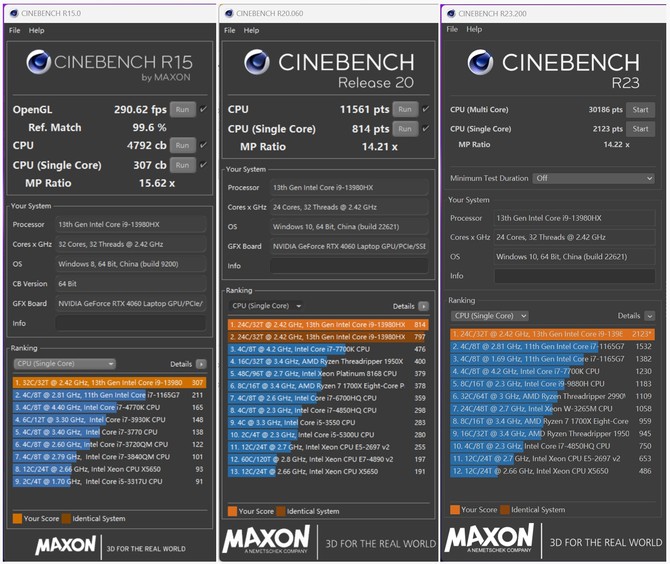Screen dimensions: 670x564
Task: Click the MAXON logo in the R15 window
Action: (66, 545)
